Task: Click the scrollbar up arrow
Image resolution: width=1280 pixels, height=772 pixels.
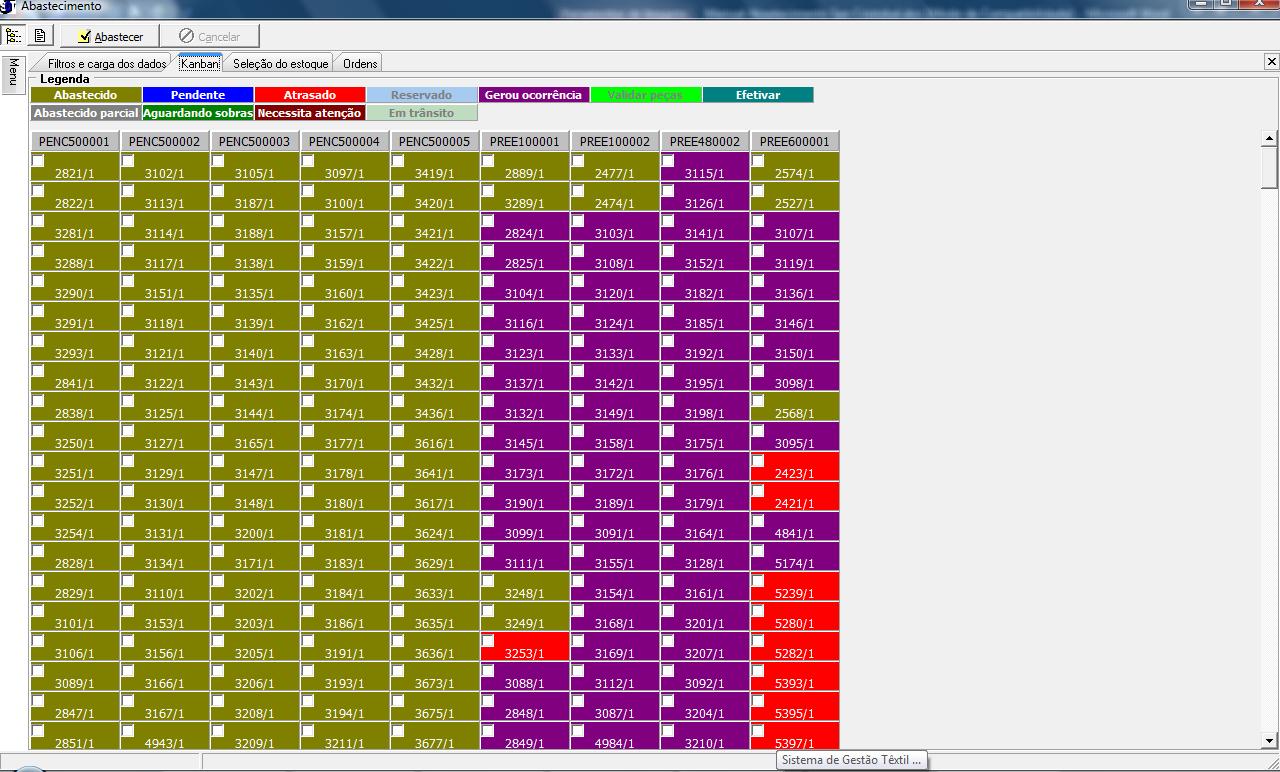Action: pyautogui.click(x=1270, y=139)
